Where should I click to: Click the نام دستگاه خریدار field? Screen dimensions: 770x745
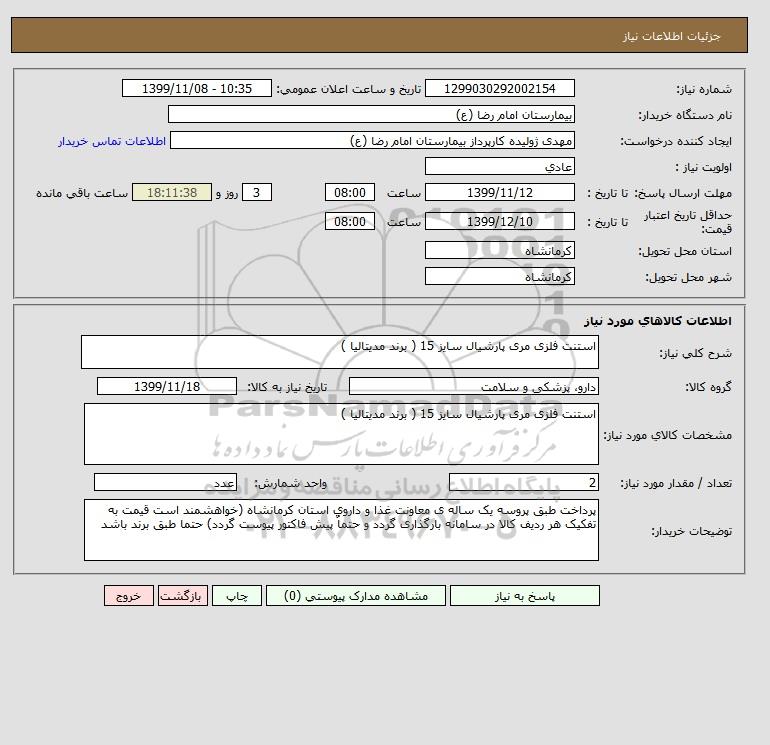tap(371, 114)
